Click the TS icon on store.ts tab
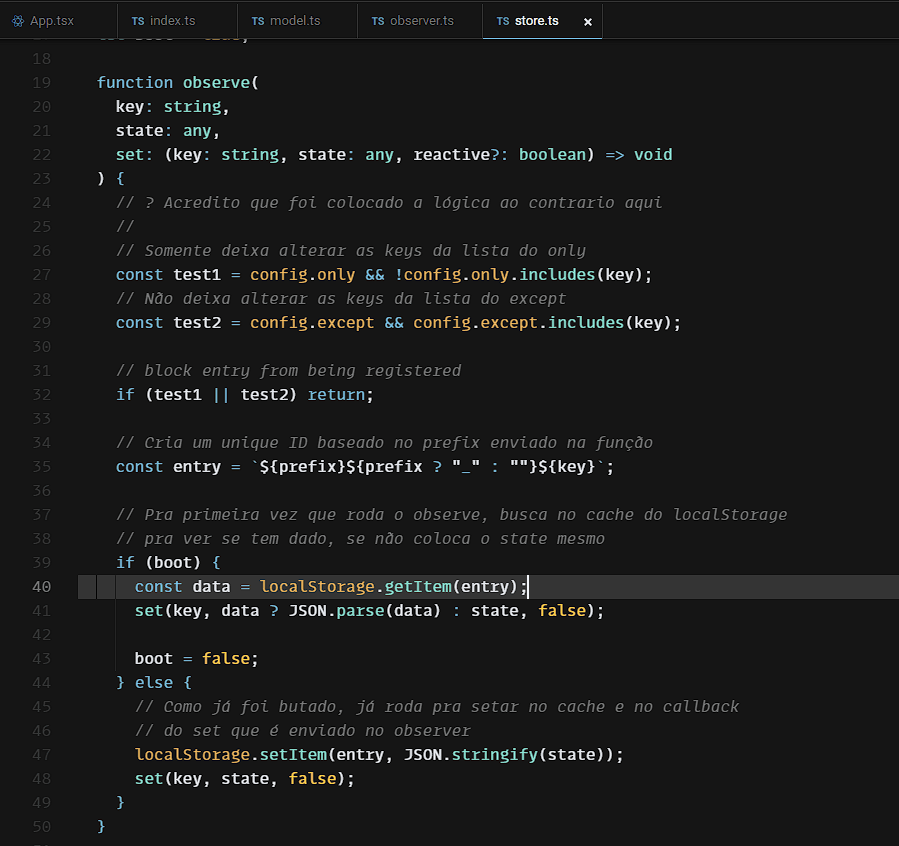This screenshot has height=846, width=899. tap(503, 21)
